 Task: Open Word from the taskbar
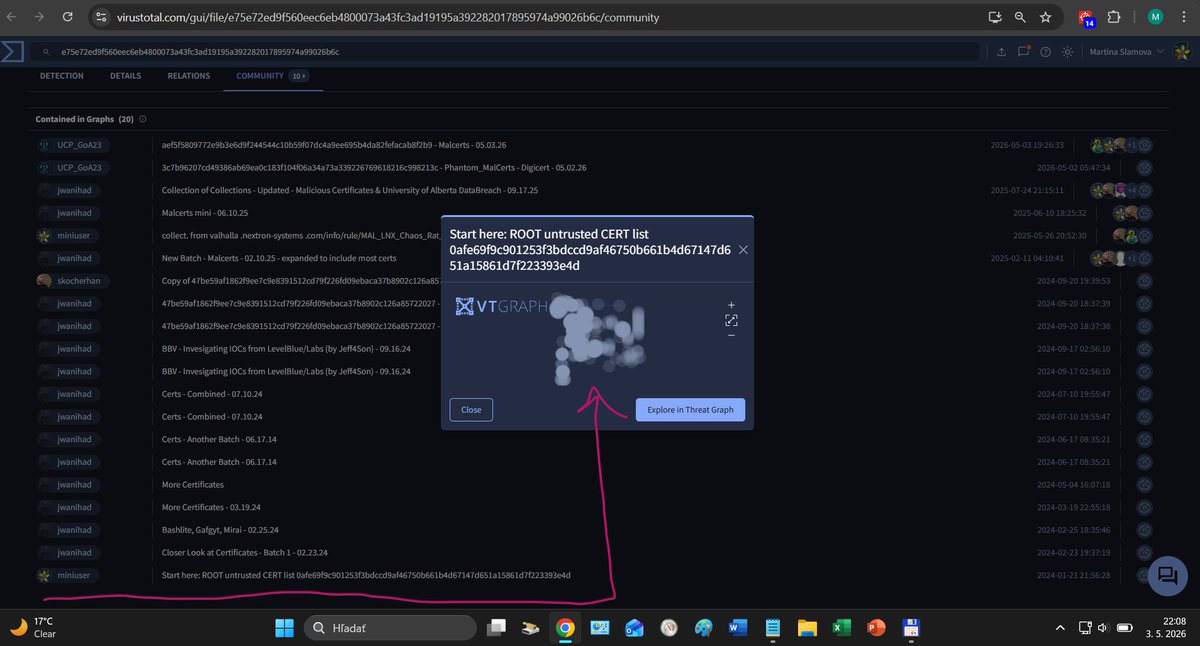coord(738,628)
